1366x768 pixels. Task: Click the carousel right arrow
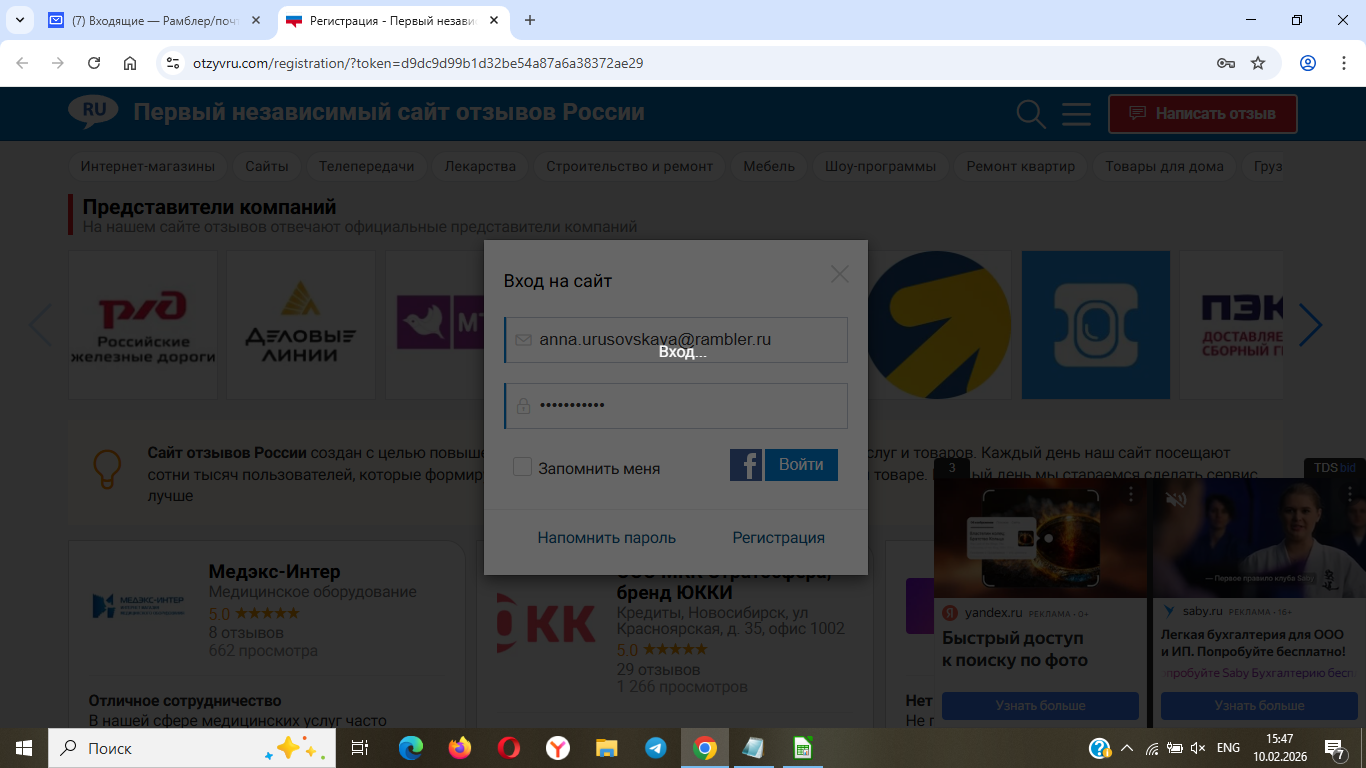[x=1310, y=324]
